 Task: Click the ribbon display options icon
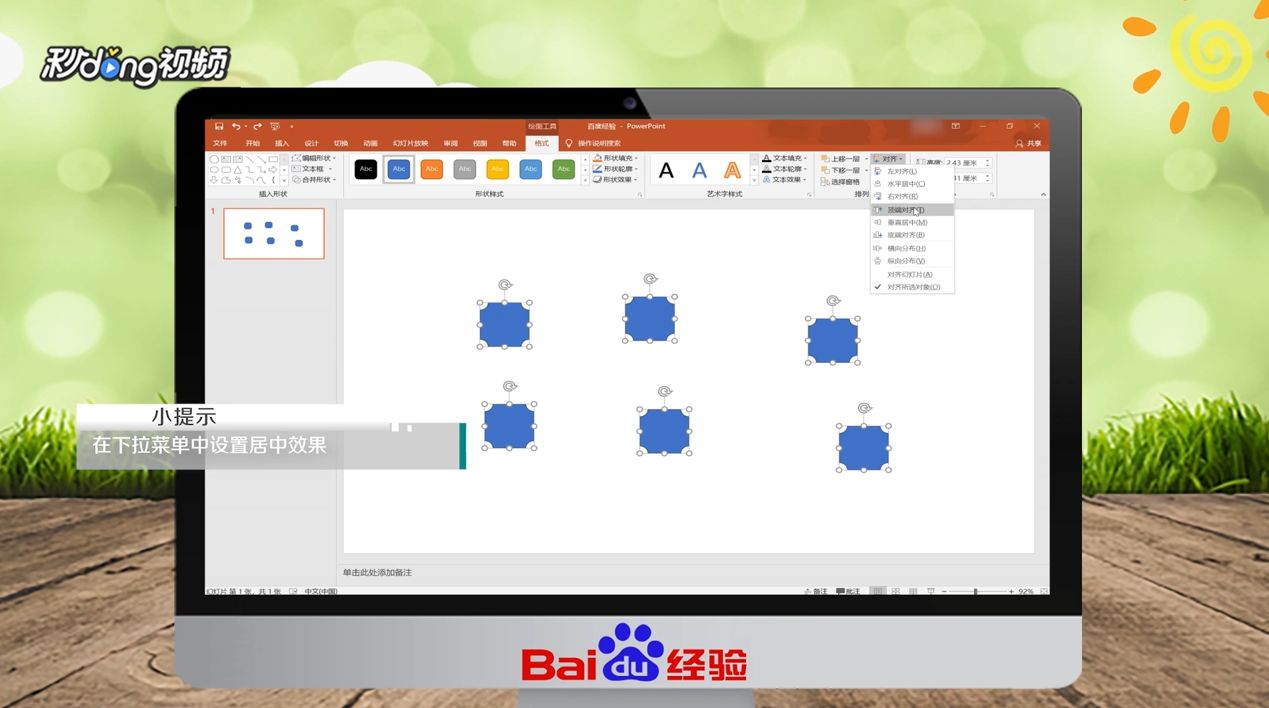(956, 126)
